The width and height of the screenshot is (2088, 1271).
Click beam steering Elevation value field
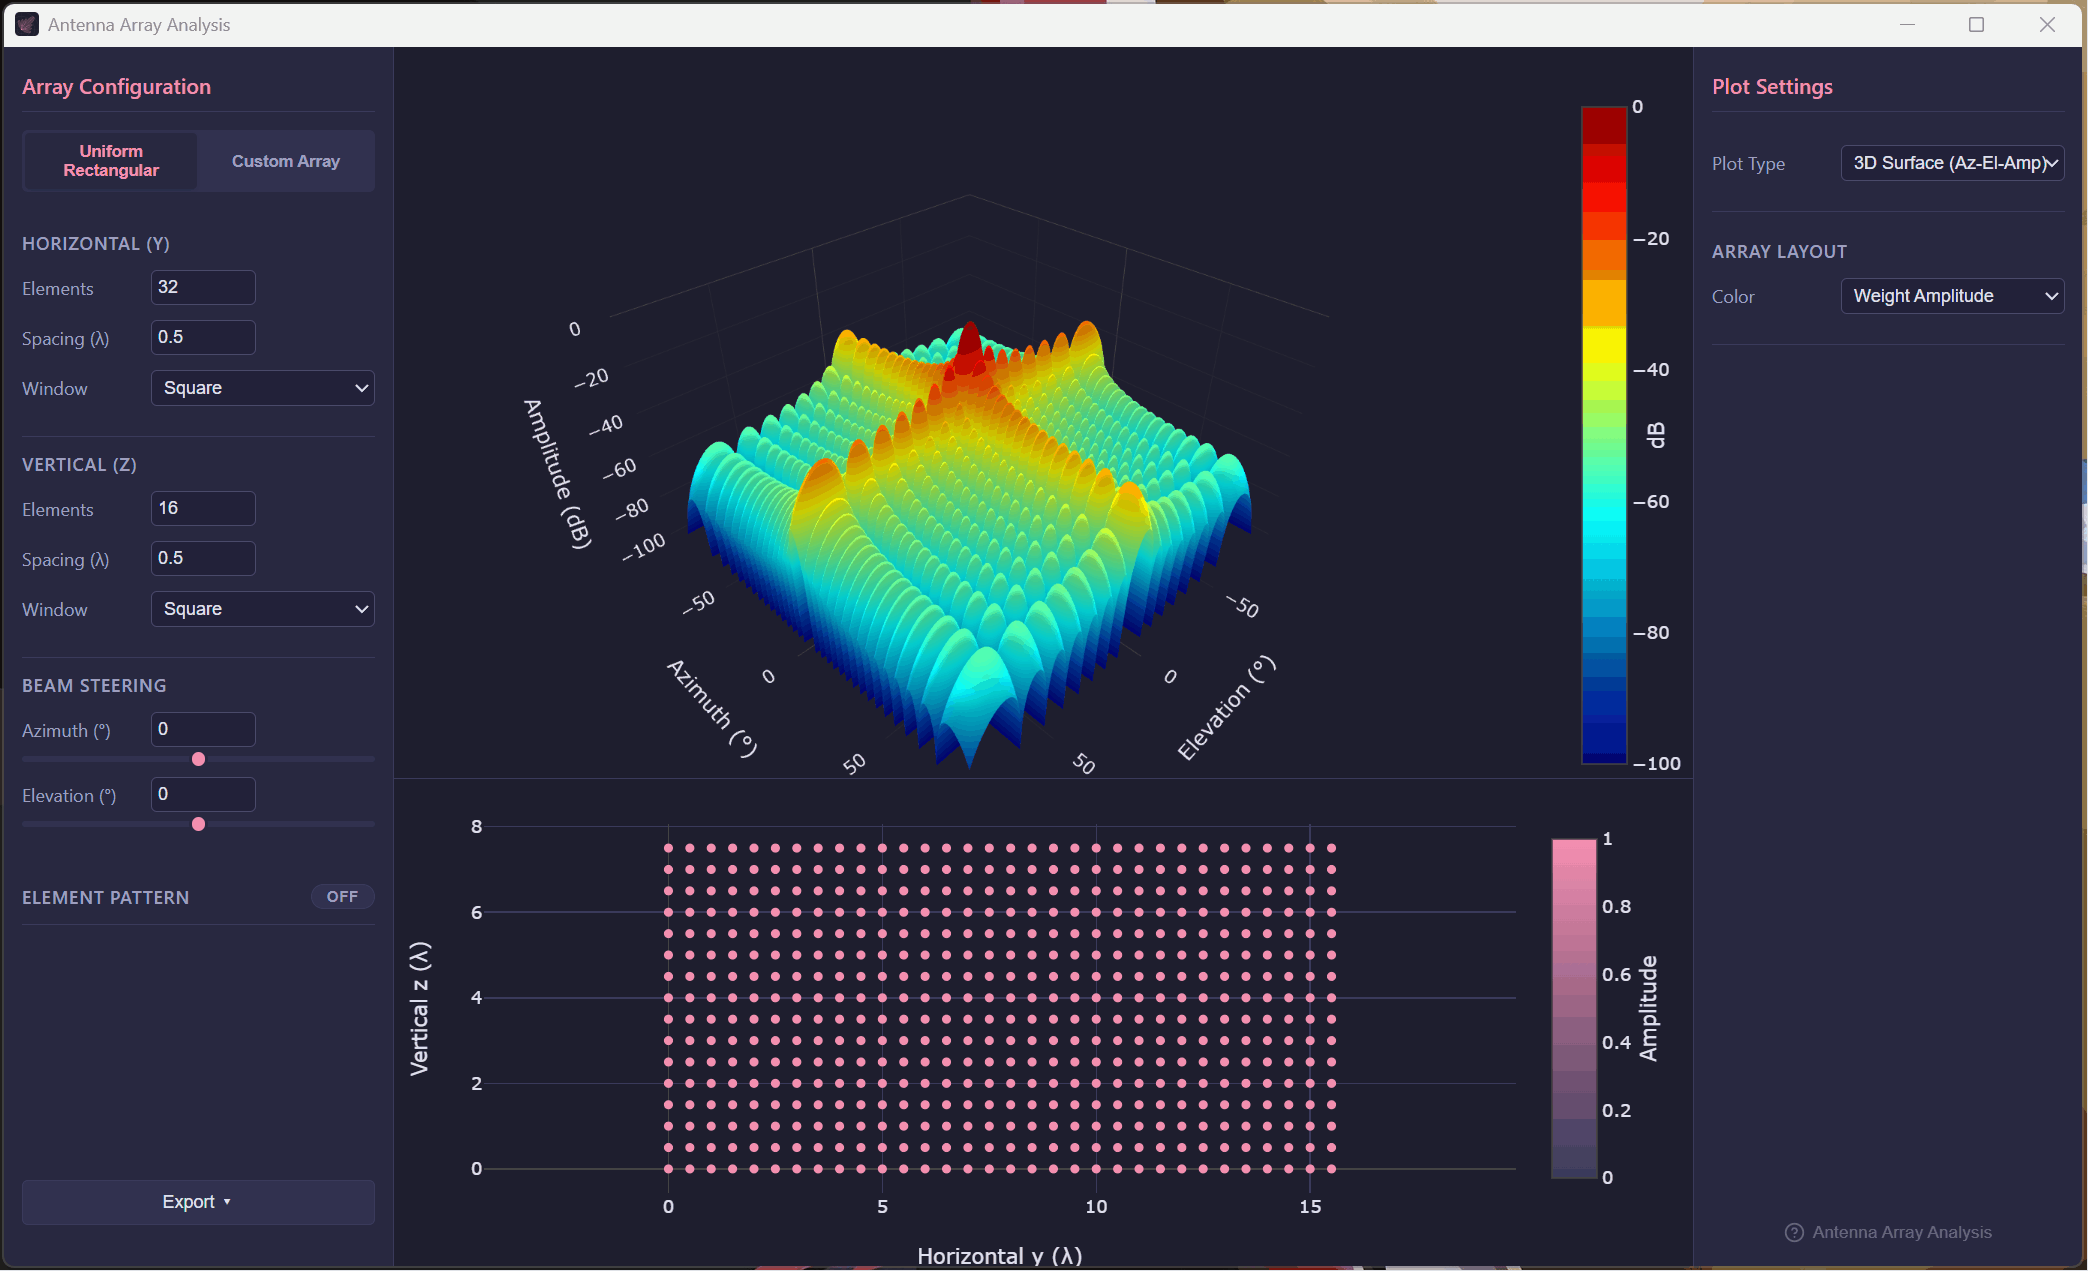click(203, 794)
